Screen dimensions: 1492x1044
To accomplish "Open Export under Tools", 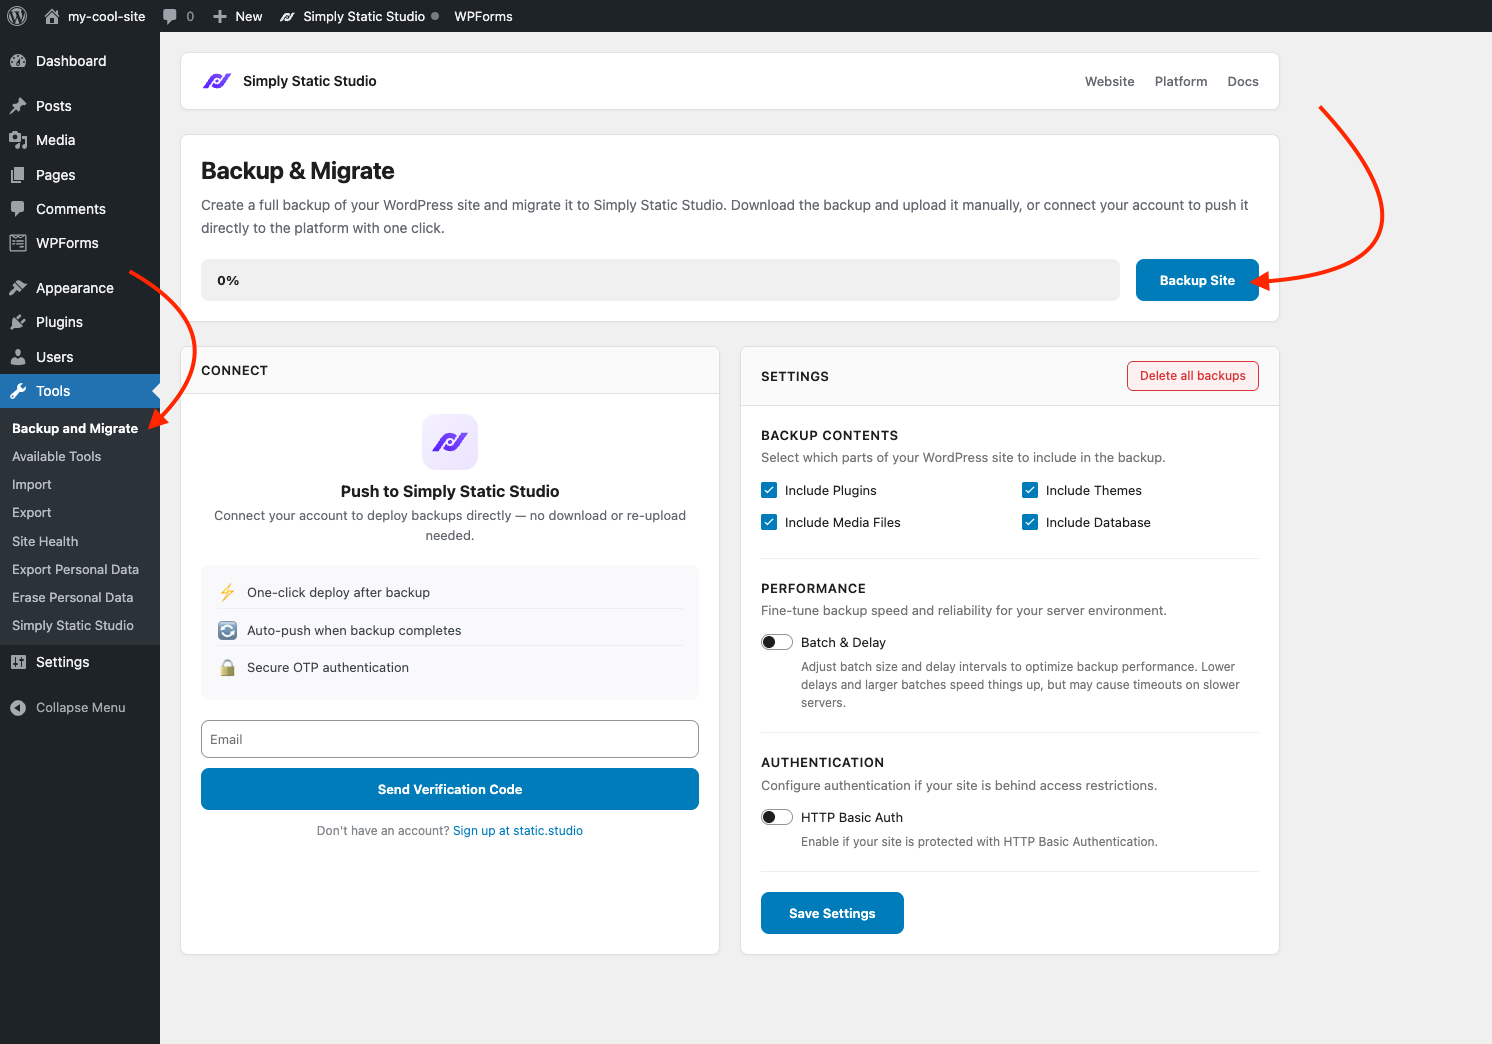I will (32, 512).
